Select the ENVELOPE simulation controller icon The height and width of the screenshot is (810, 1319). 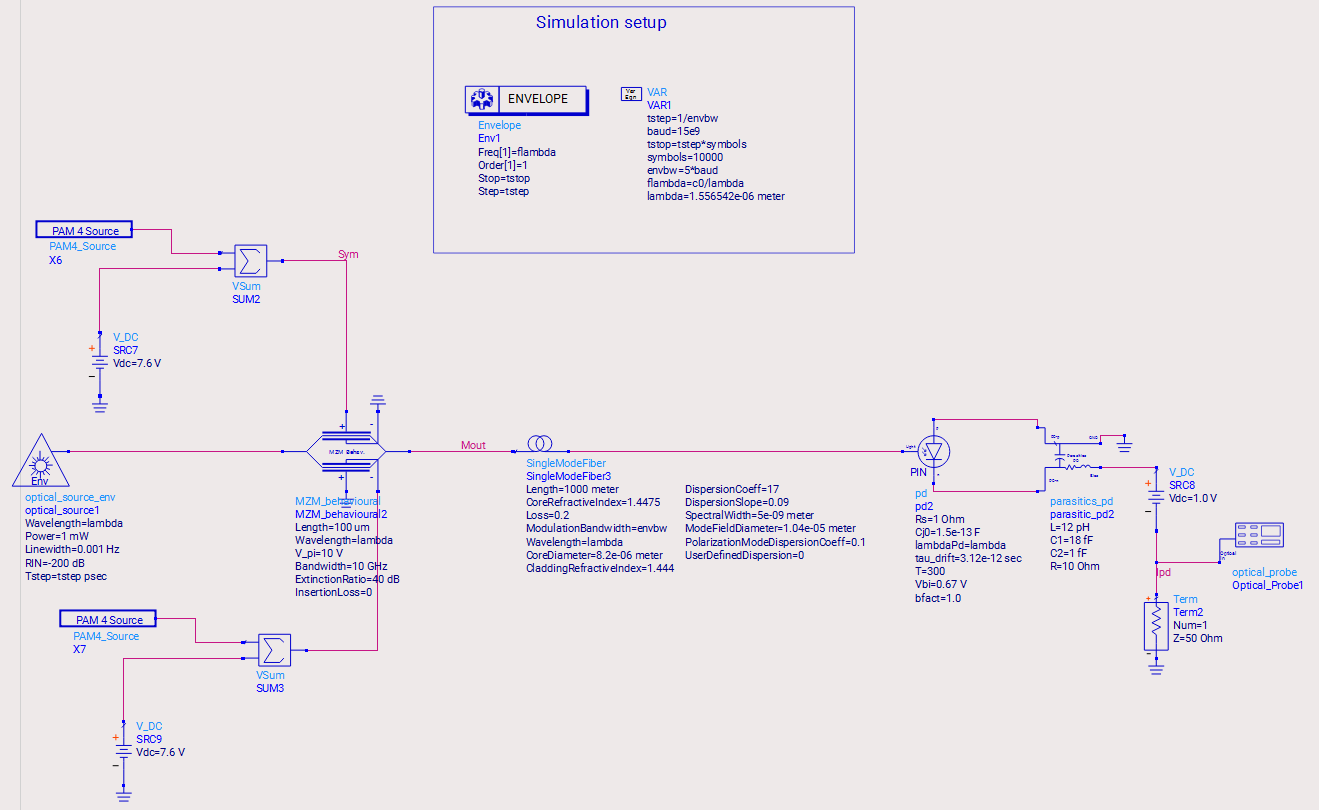[526, 99]
